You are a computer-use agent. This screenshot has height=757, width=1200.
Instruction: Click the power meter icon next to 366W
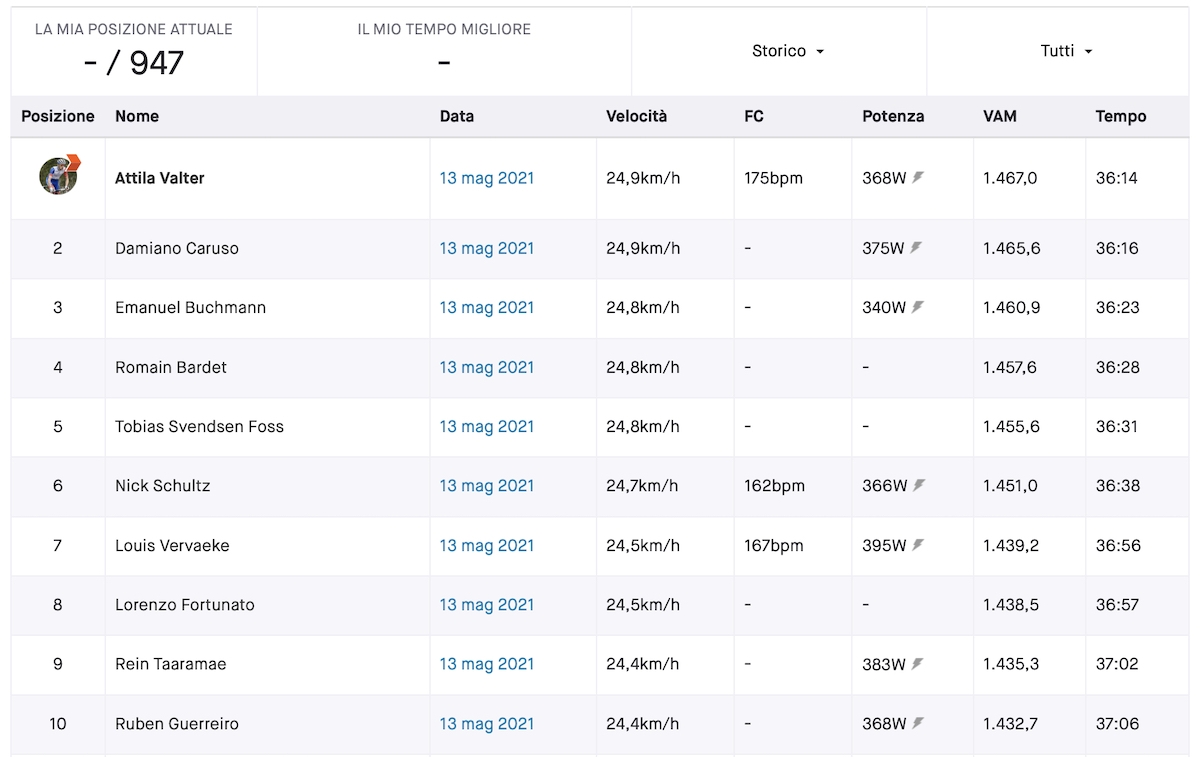pos(918,485)
